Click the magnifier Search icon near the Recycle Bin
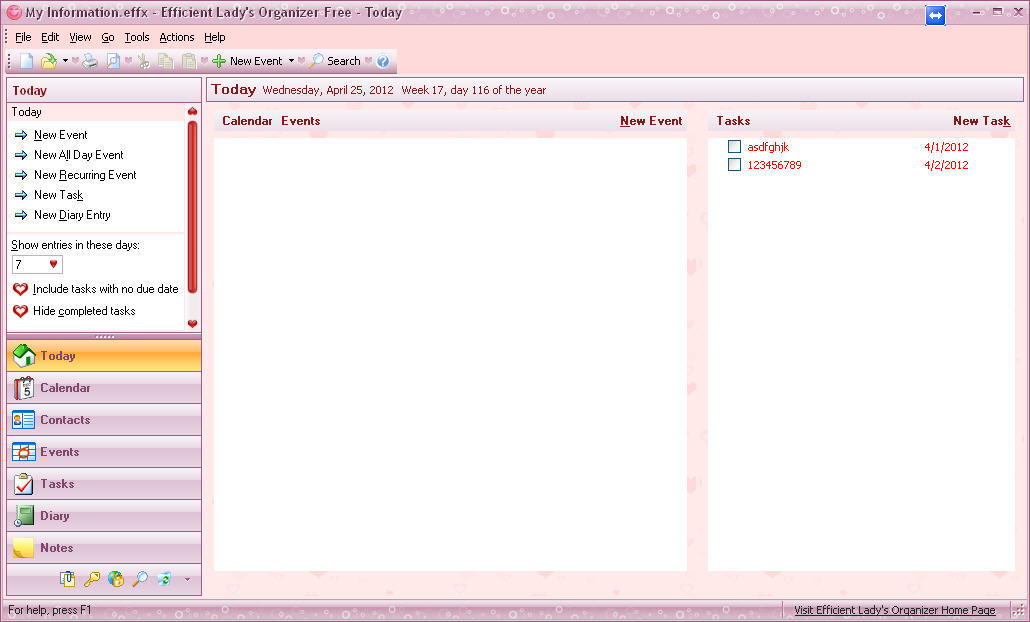This screenshot has width=1030, height=622. click(x=142, y=579)
